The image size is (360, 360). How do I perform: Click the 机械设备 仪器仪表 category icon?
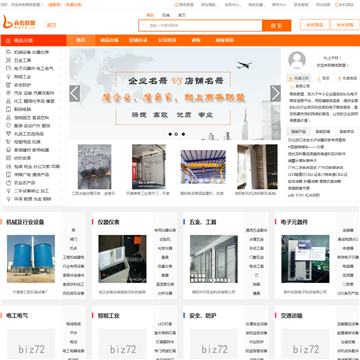point(9,52)
